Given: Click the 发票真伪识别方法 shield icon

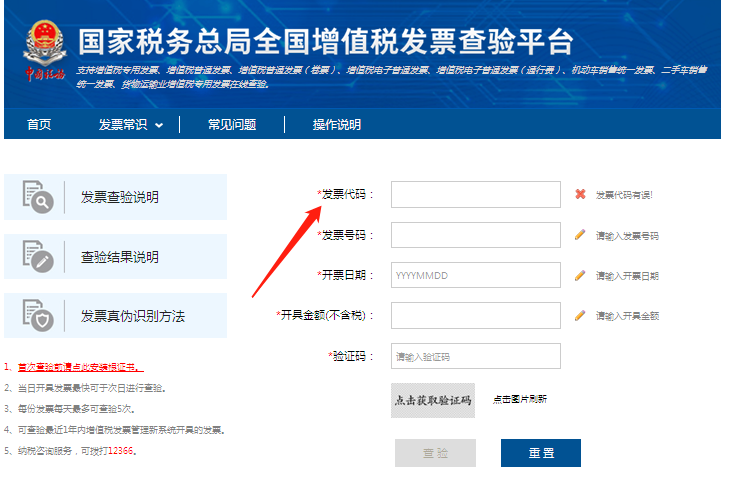Looking at the screenshot, I should point(38,315).
